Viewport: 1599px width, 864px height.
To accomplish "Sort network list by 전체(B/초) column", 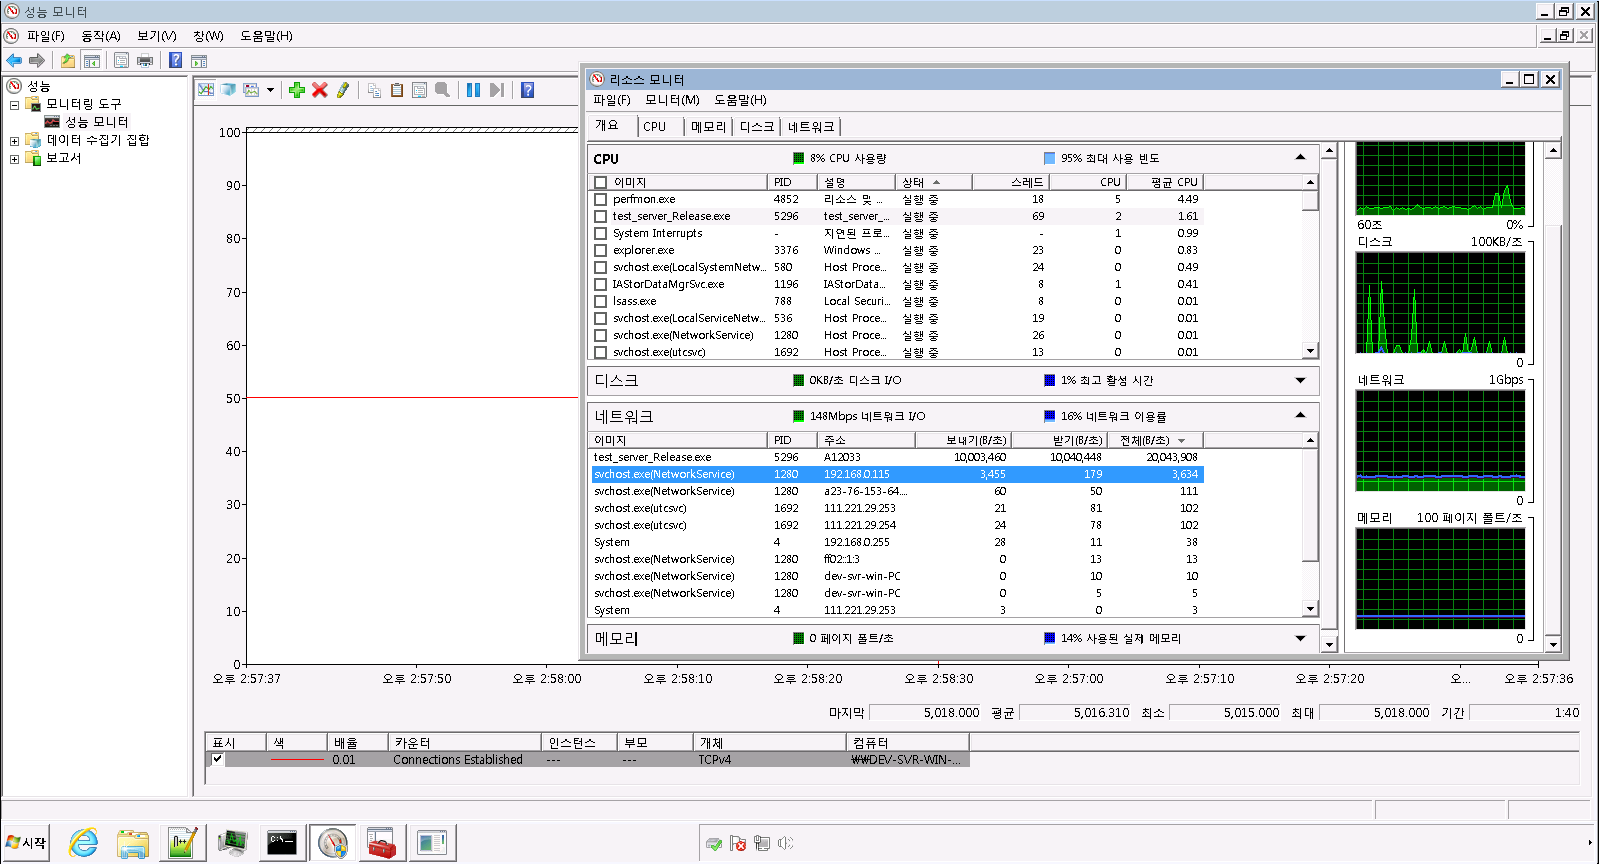I will click(1155, 440).
